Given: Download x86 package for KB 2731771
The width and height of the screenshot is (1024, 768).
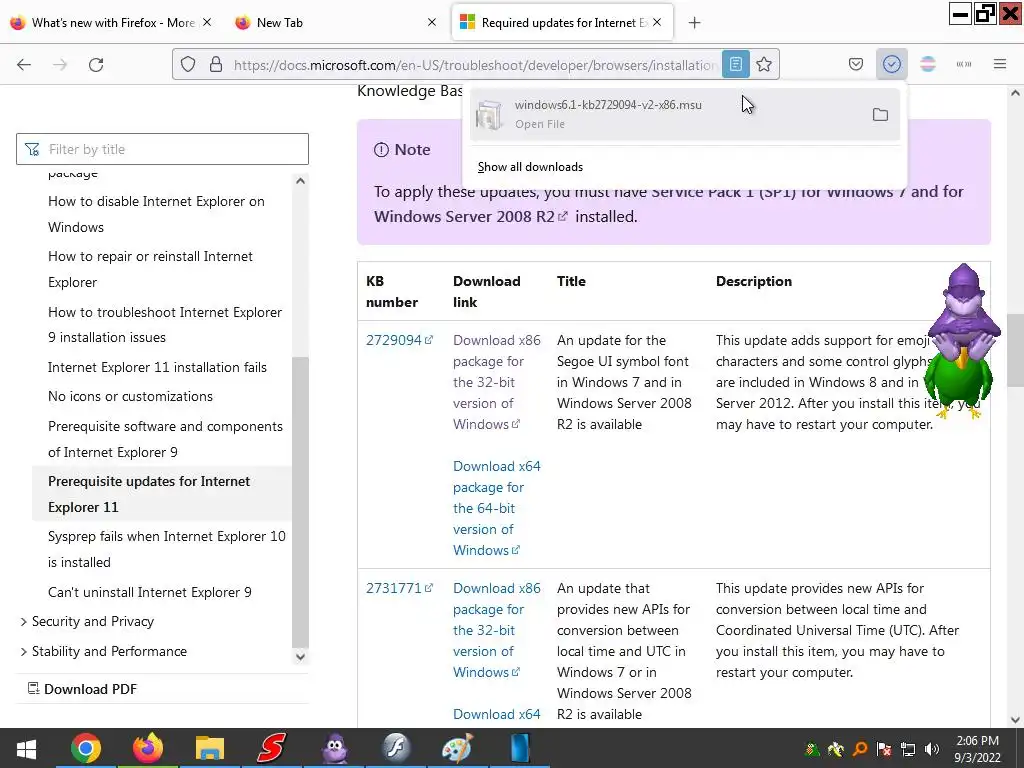Looking at the screenshot, I should click(x=496, y=630).
